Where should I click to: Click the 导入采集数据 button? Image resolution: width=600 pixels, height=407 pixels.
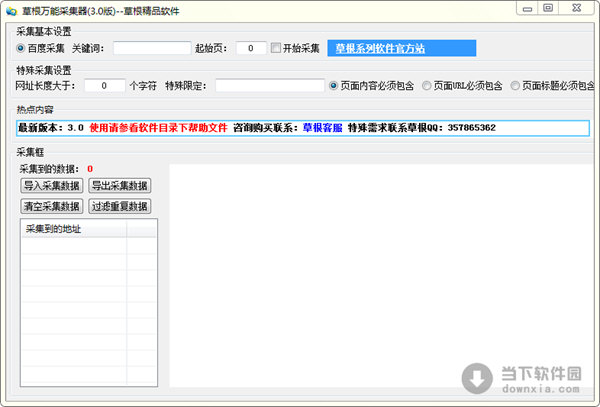52,186
